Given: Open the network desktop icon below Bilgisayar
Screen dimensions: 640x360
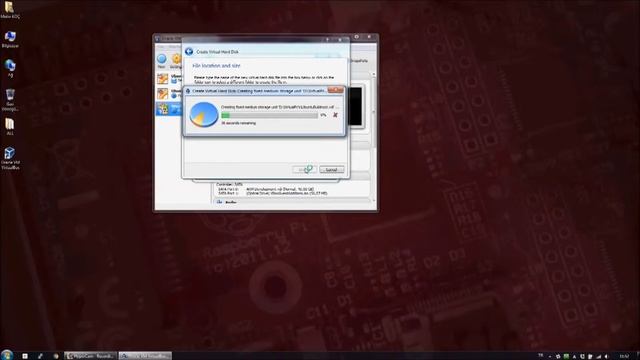Looking at the screenshot, I should tap(10, 68).
